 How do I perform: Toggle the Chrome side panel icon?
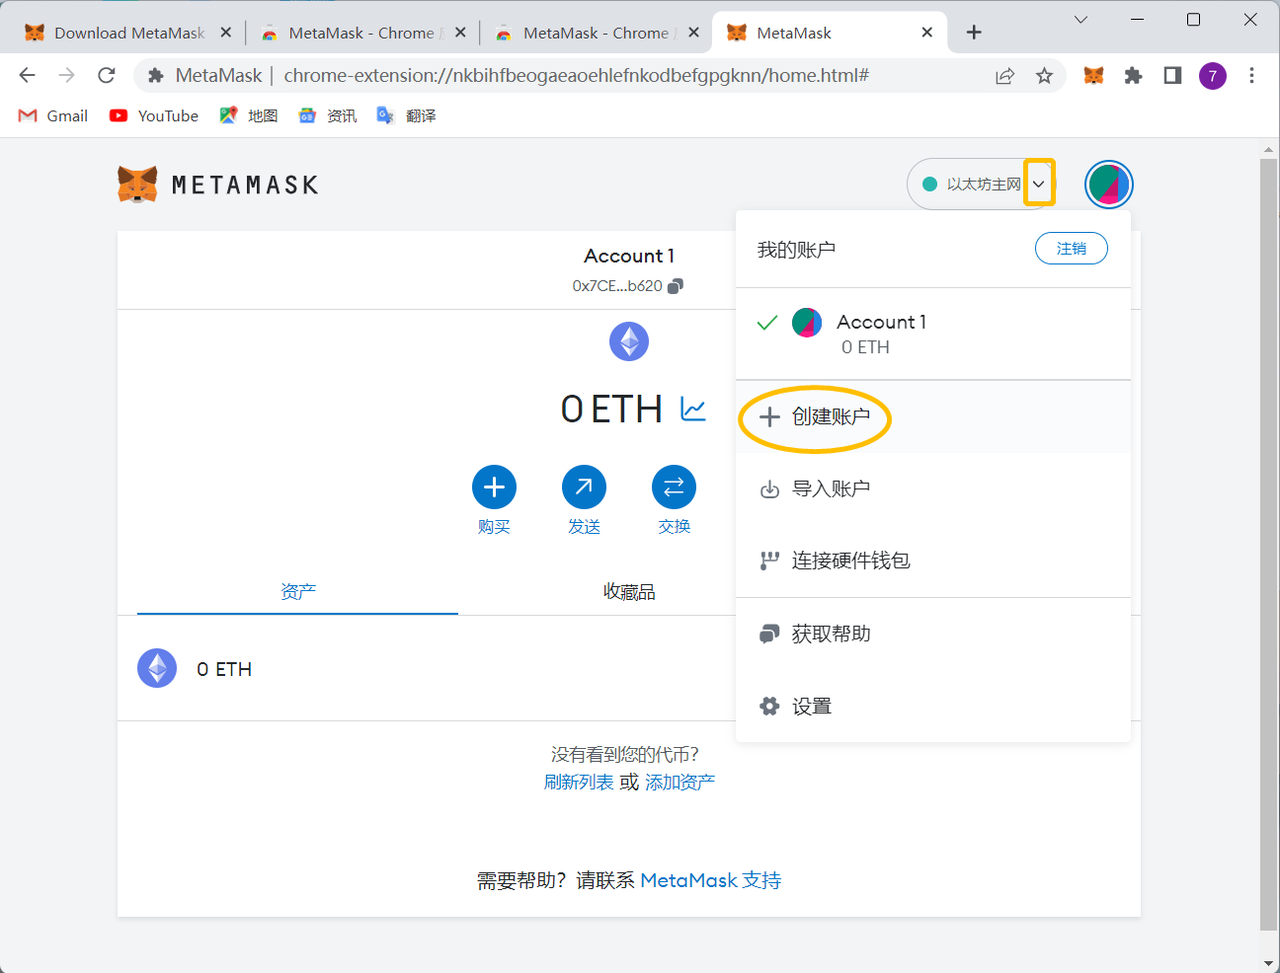(x=1173, y=75)
